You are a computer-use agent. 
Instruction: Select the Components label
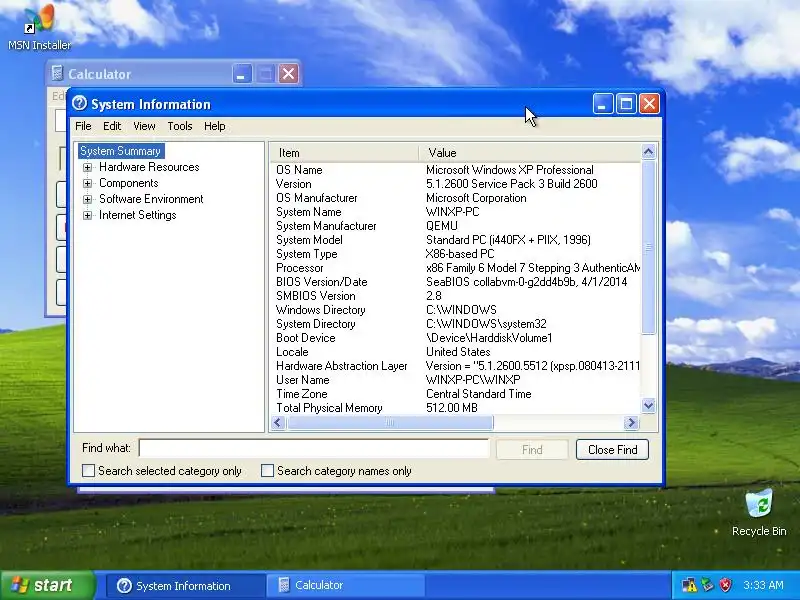point(129,183)
